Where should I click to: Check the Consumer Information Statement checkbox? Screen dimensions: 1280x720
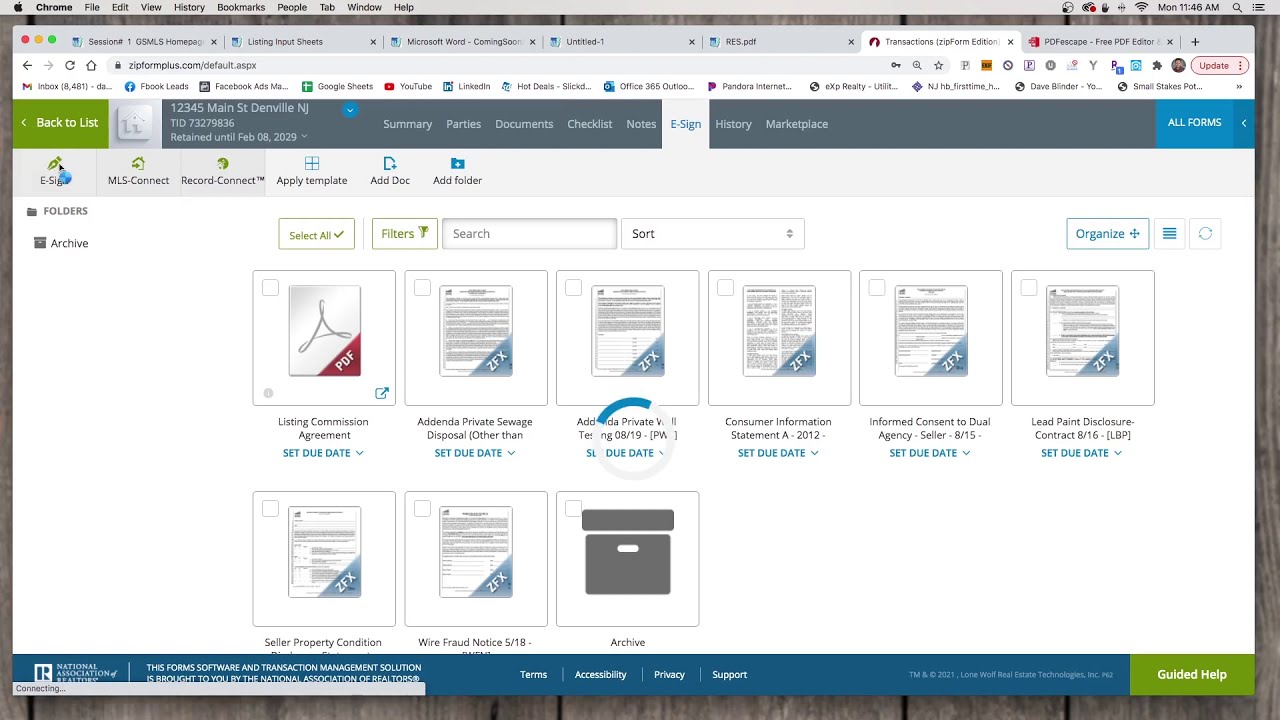(725, 288)
